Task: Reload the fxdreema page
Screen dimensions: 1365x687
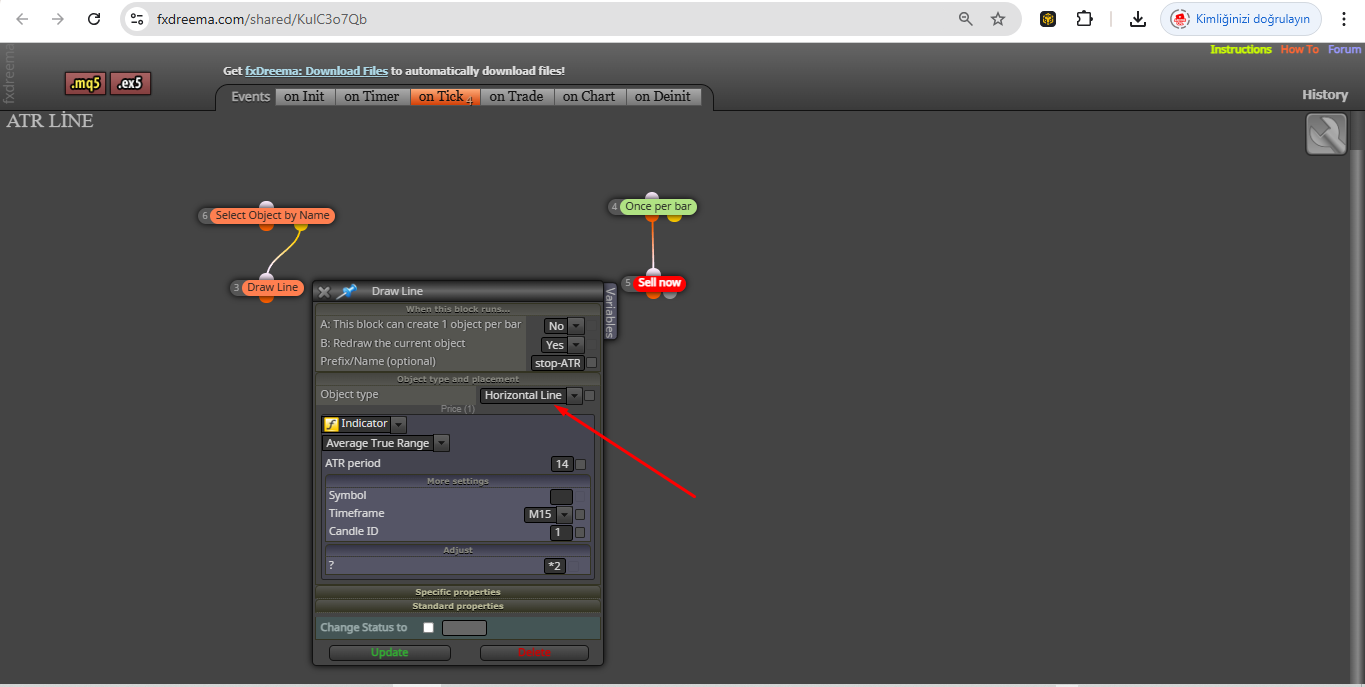Action: 94,19
